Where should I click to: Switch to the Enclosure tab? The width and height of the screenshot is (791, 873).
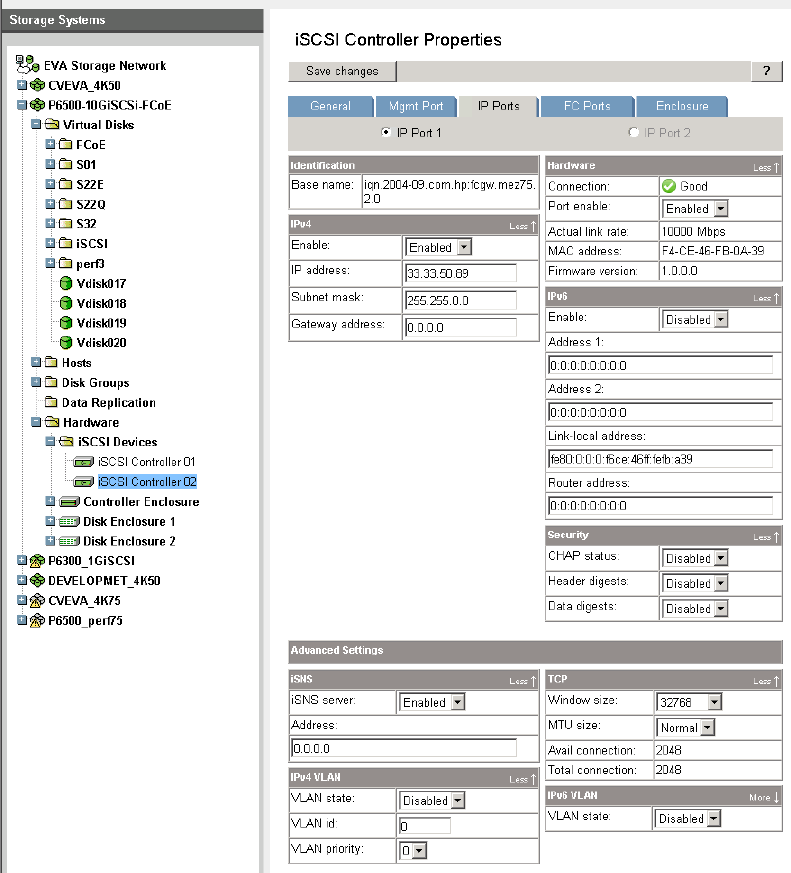(x=682, y=106)
